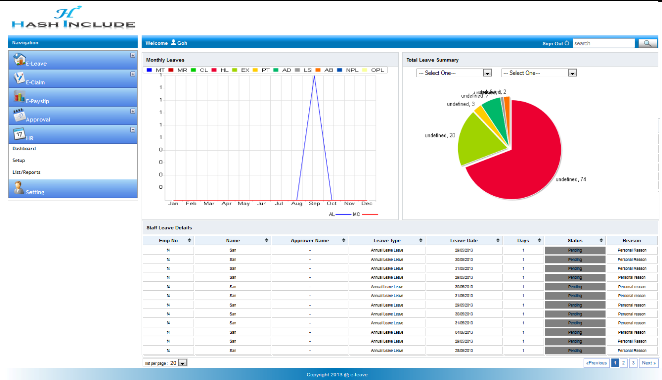
Task: Sort by Approver Name column arrows
Action: click(343, 240)
